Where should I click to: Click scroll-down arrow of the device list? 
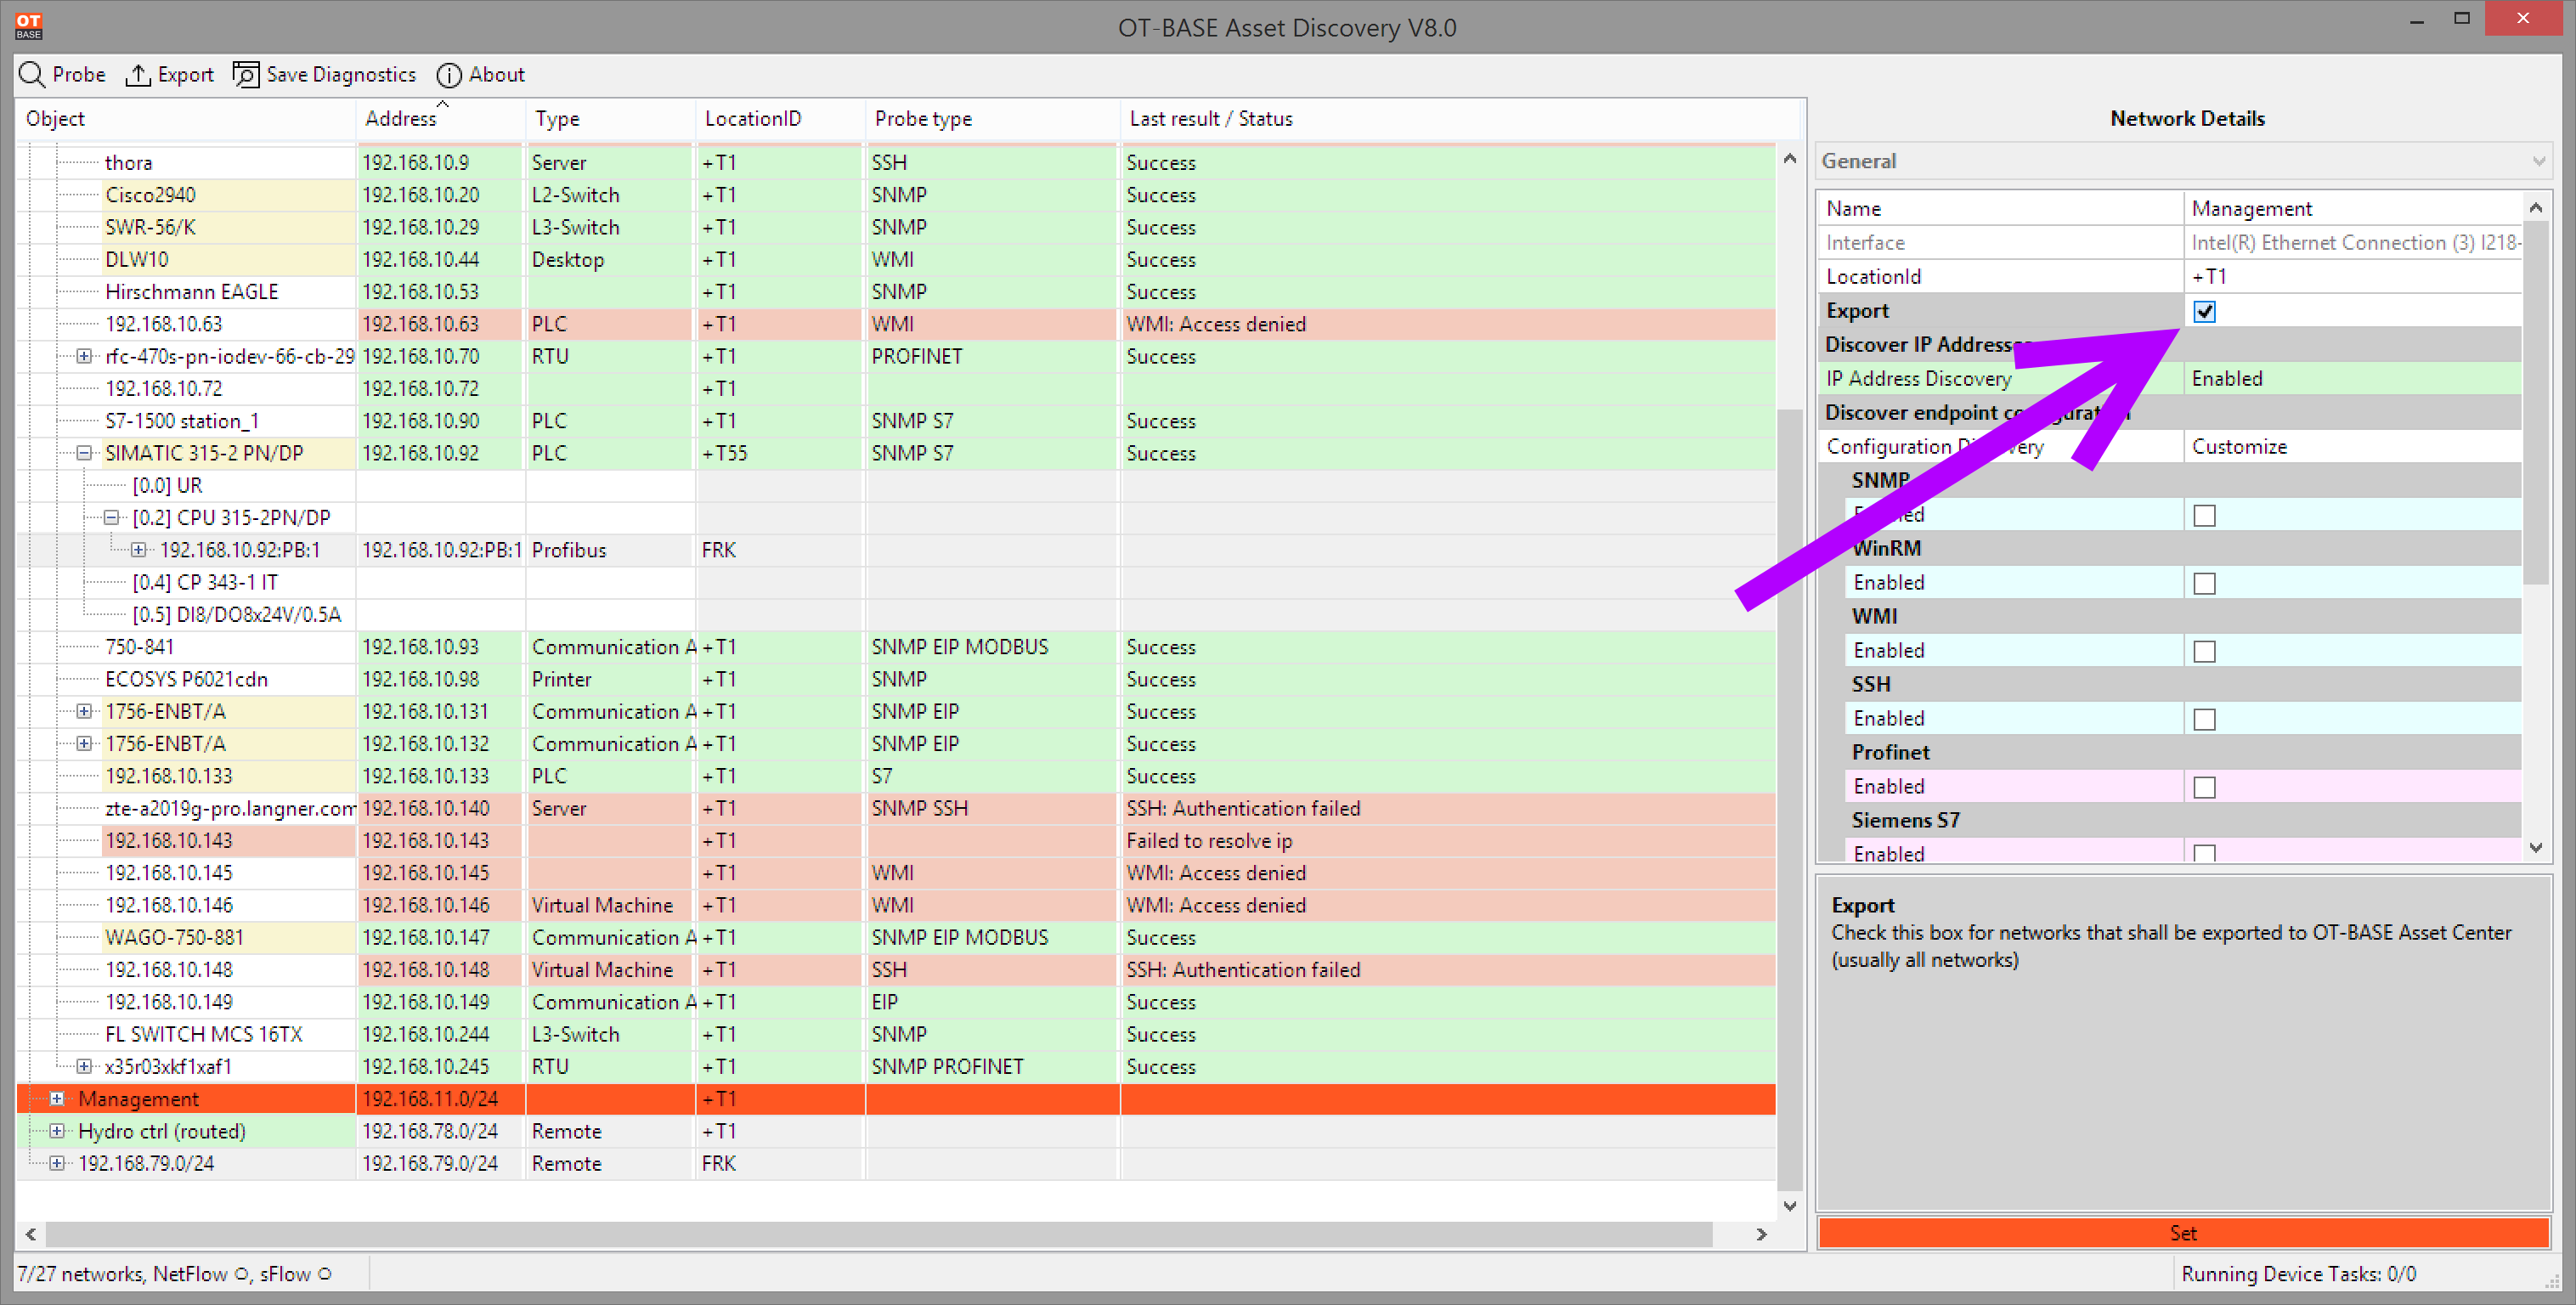pos(1789,1206)
